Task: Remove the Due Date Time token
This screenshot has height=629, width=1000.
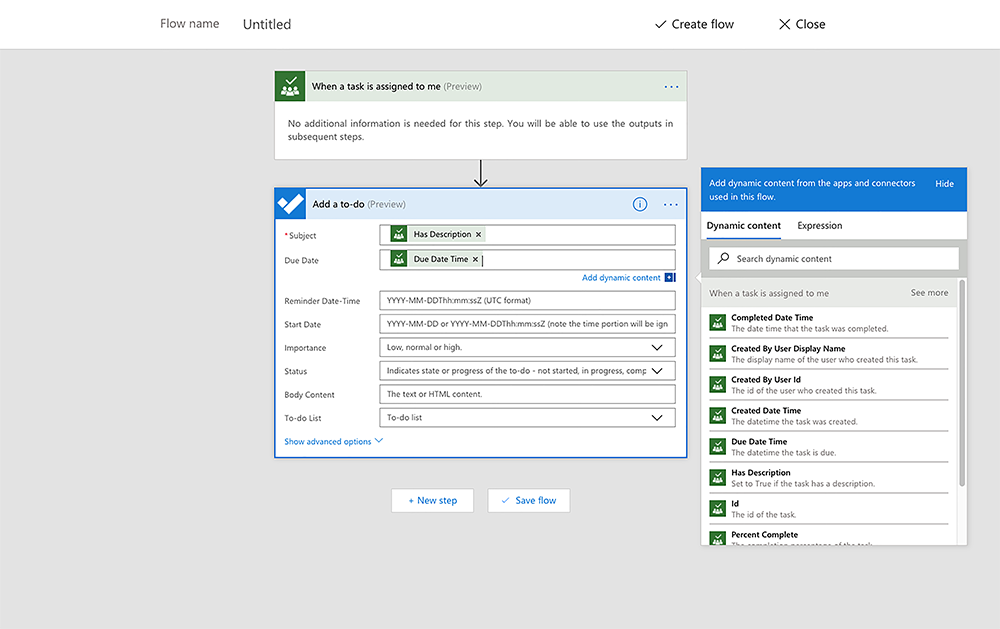Action: point(475,260)
